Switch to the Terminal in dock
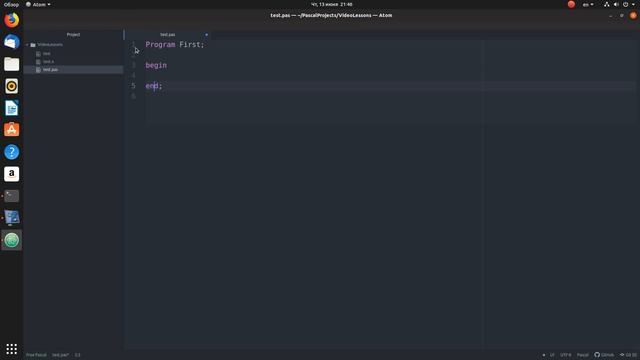640x360 pixels. click(x=11, y=196)
